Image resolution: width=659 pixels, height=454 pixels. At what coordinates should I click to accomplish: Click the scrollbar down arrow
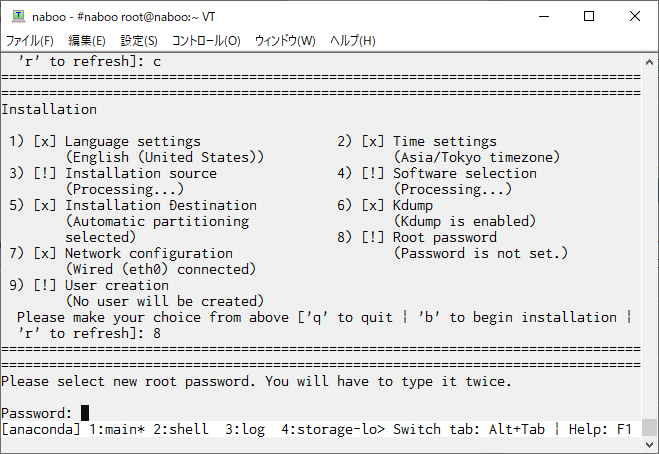(649, 444)
